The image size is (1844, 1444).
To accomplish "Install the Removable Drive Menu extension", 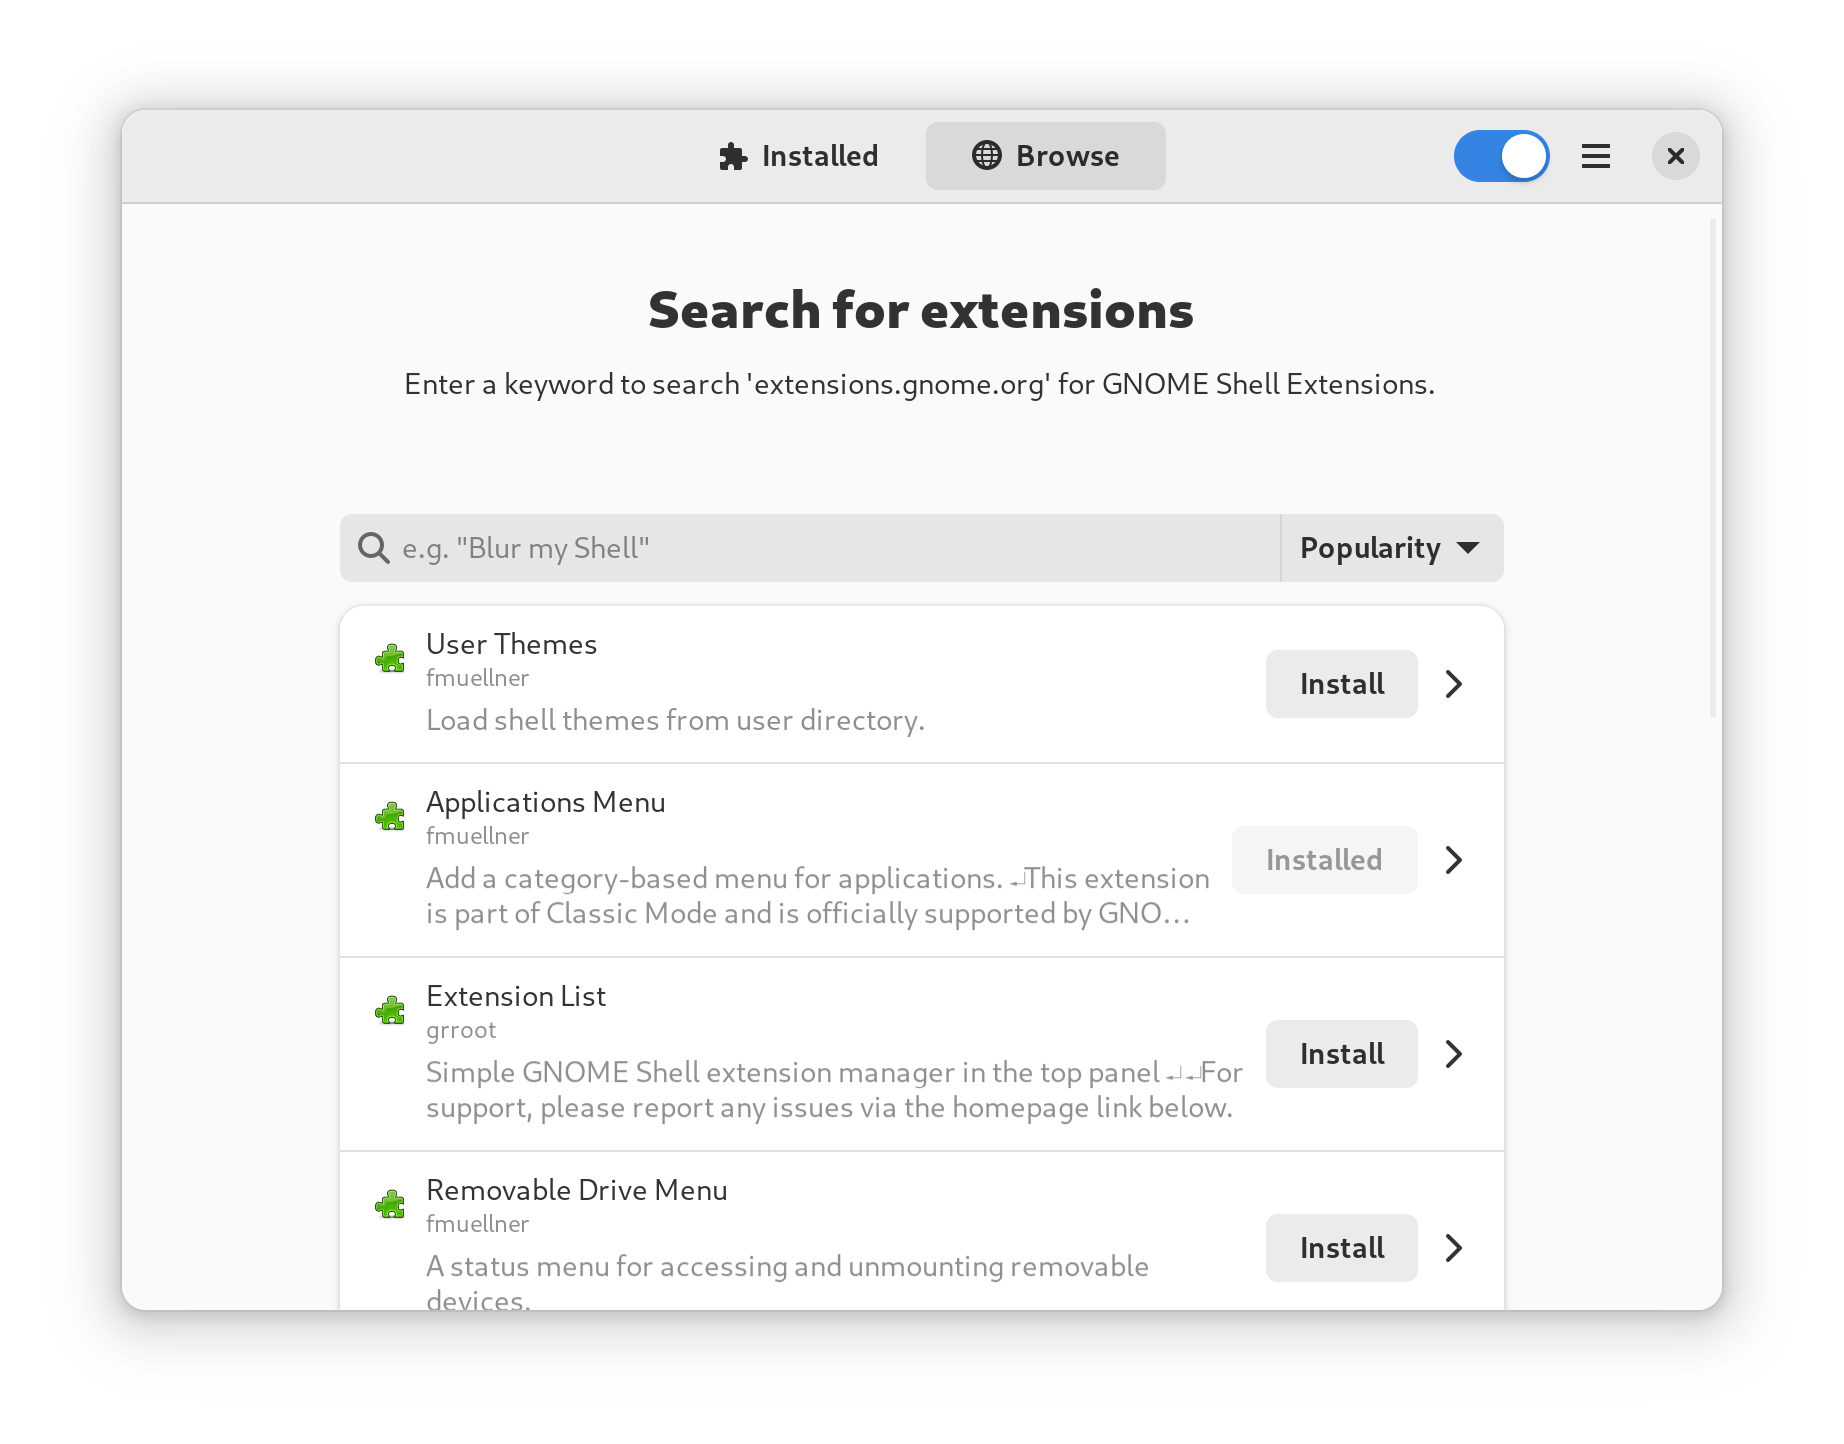I will 1341,1248.
